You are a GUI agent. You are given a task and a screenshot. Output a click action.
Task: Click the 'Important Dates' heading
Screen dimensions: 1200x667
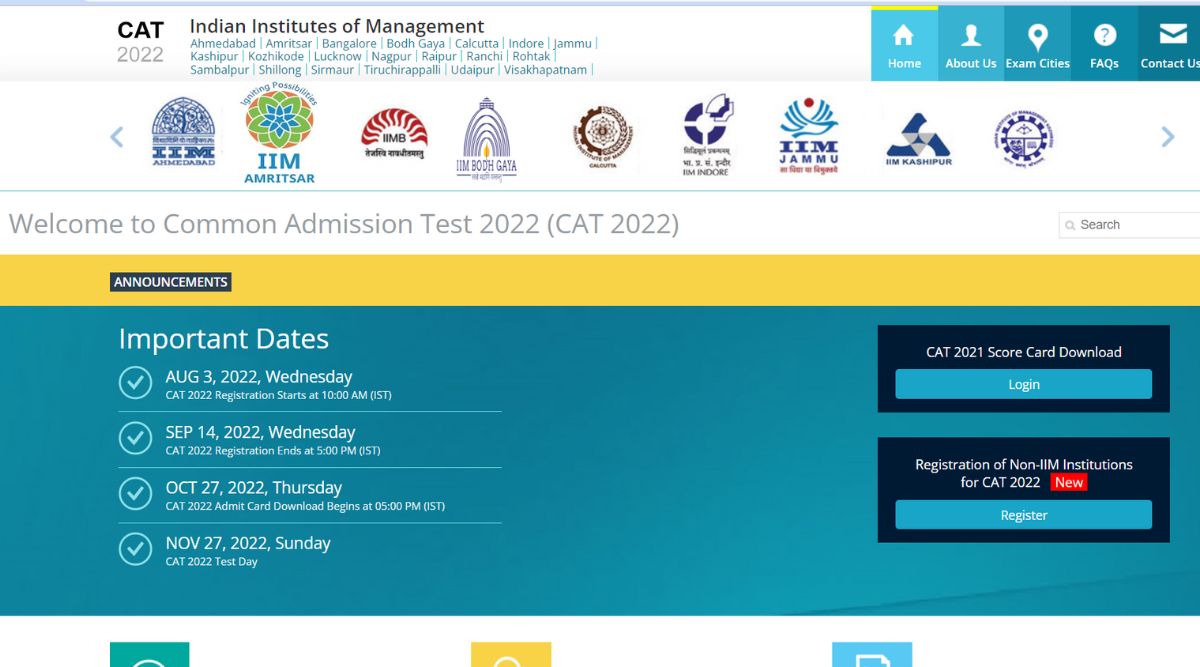coord(223,339)
